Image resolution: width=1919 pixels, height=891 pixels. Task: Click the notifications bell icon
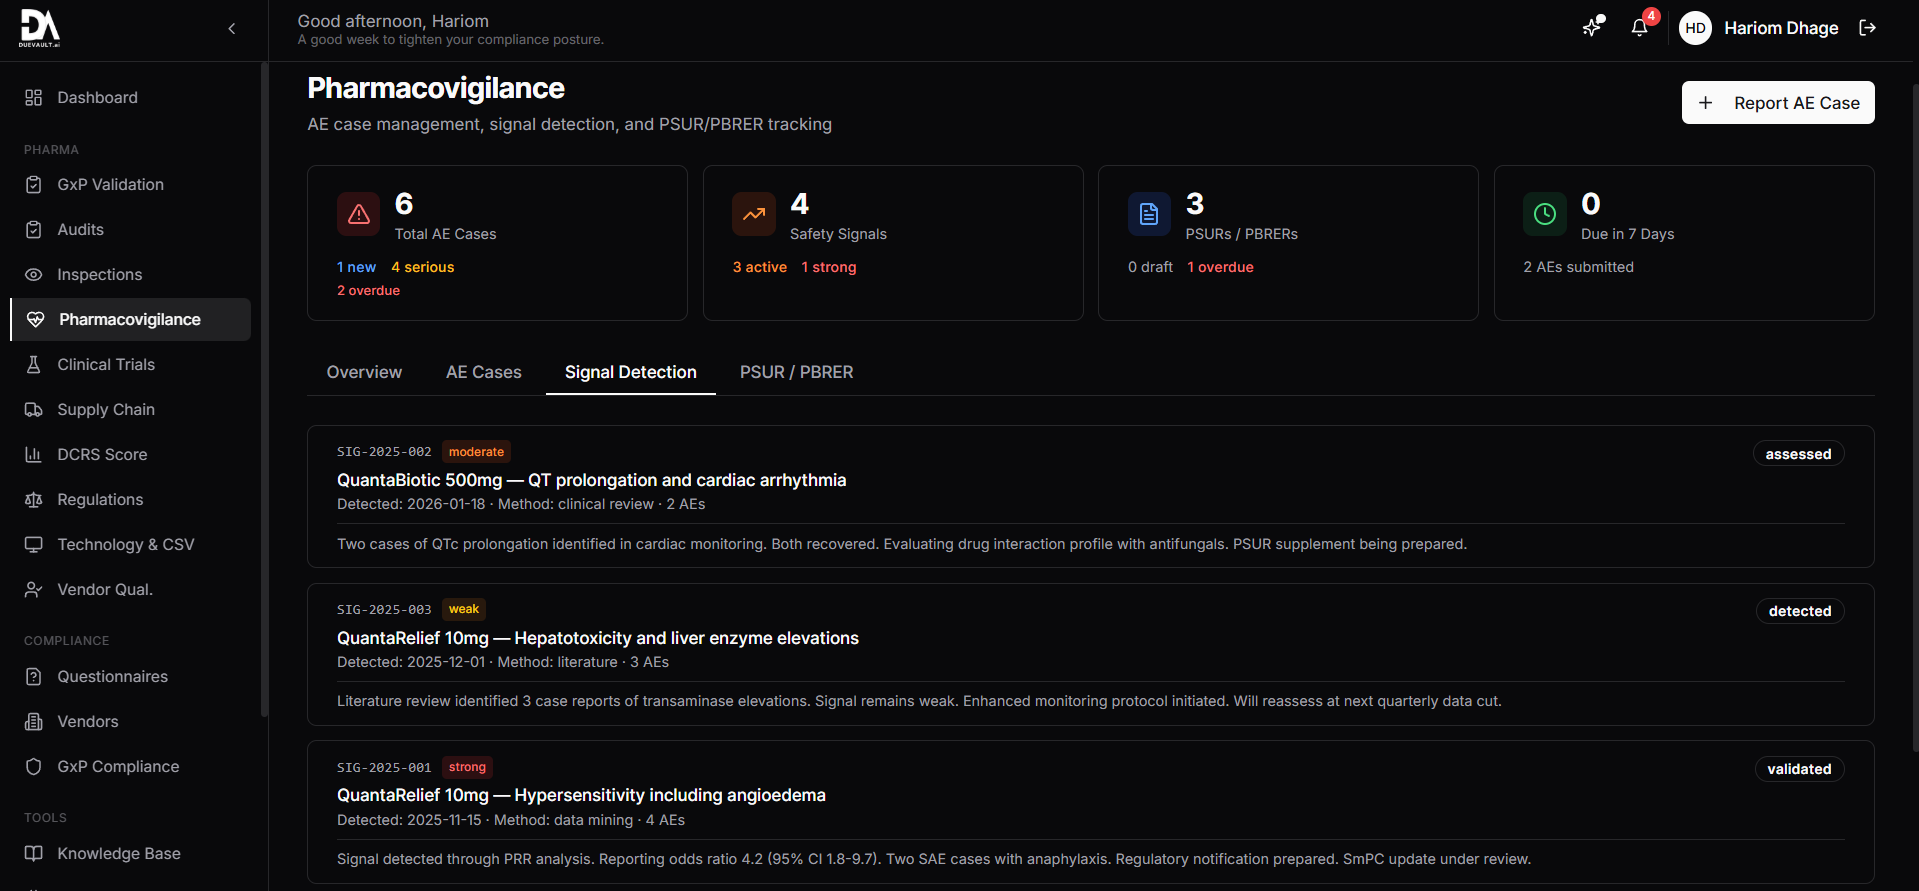(1639, 28)
